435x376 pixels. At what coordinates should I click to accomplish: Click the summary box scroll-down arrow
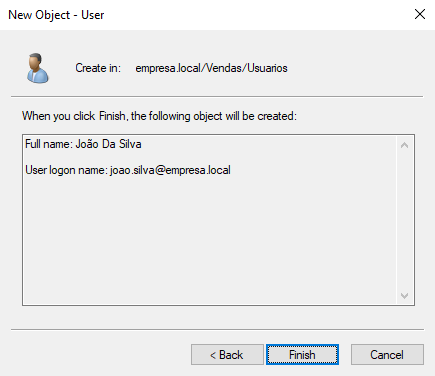click(405, 296)
